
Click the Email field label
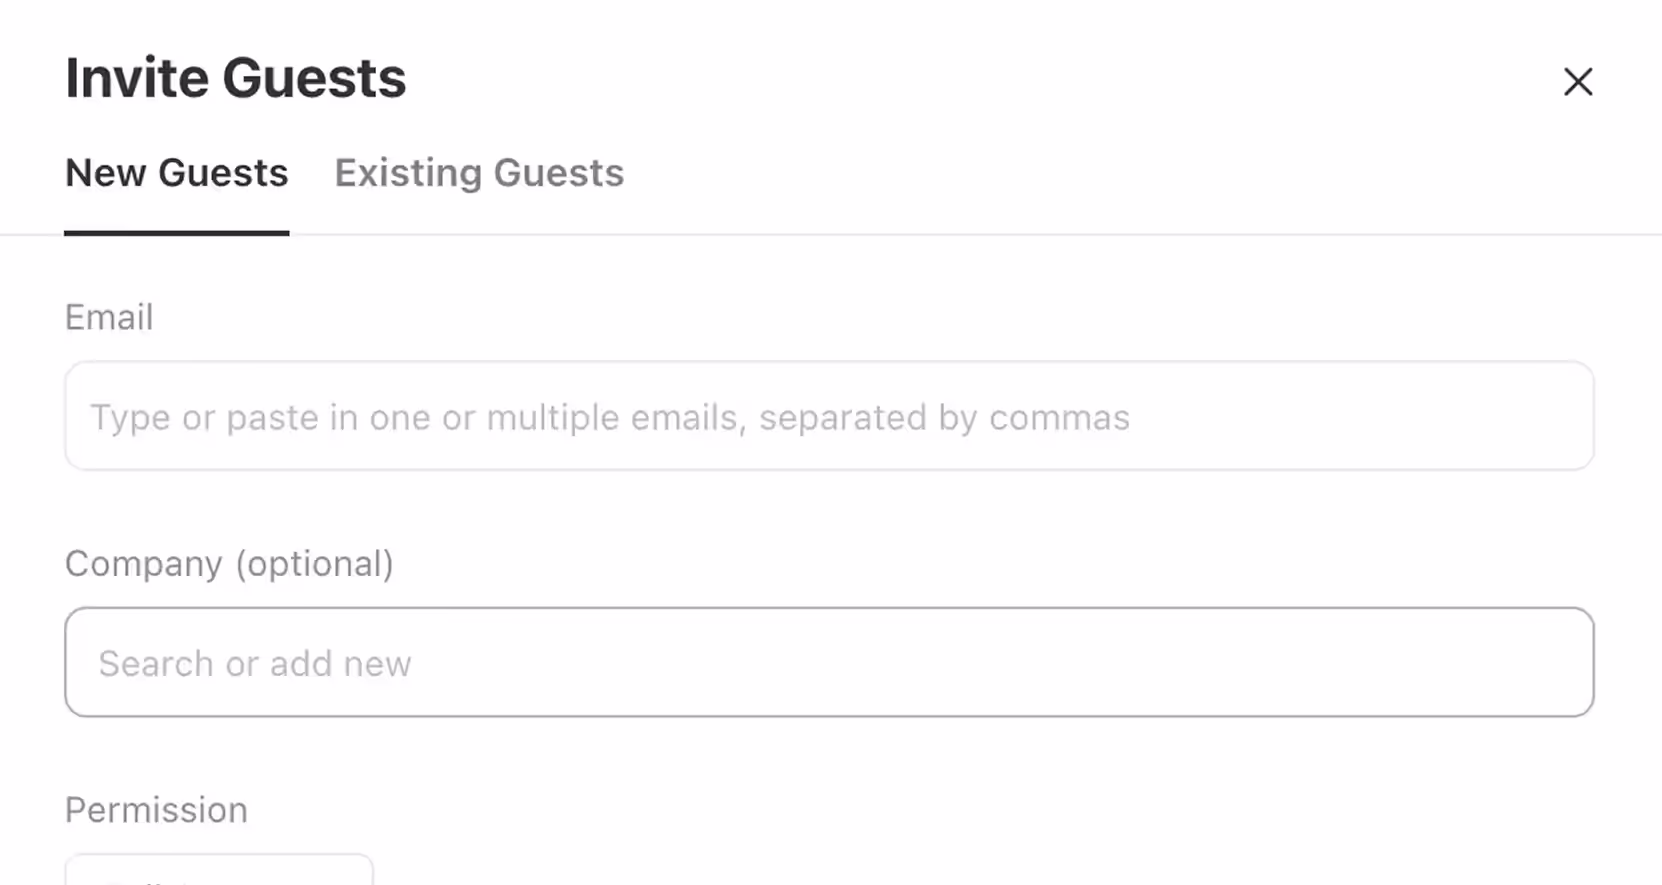point(109,317)
